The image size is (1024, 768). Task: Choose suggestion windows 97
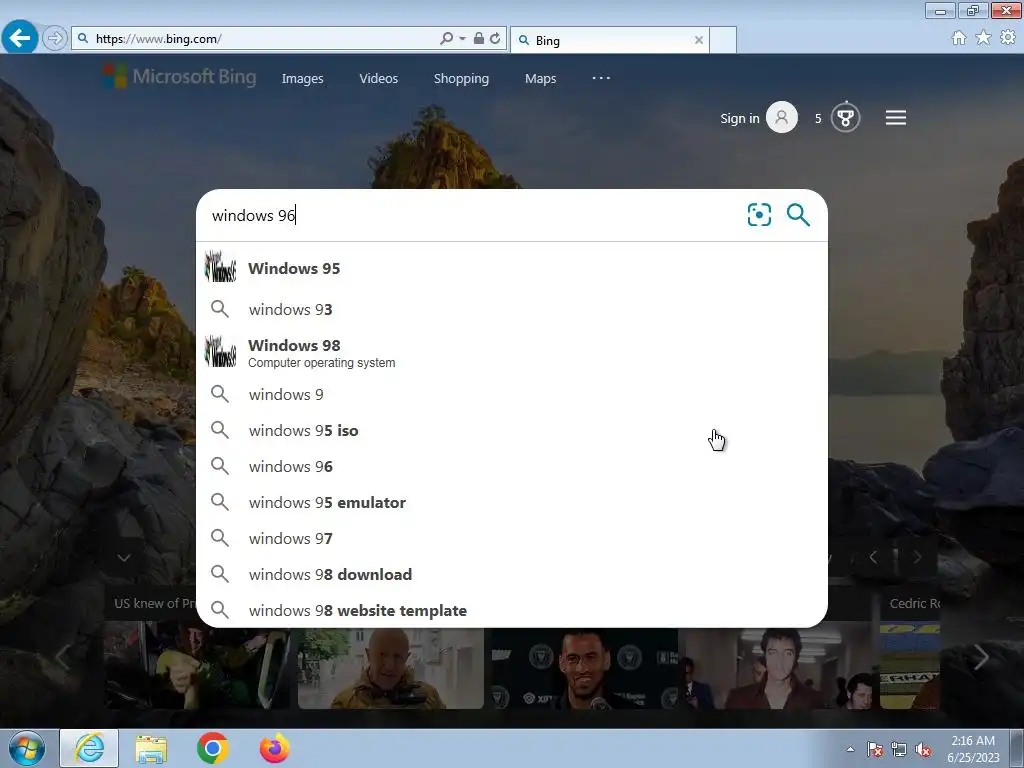tap(512, 538)
